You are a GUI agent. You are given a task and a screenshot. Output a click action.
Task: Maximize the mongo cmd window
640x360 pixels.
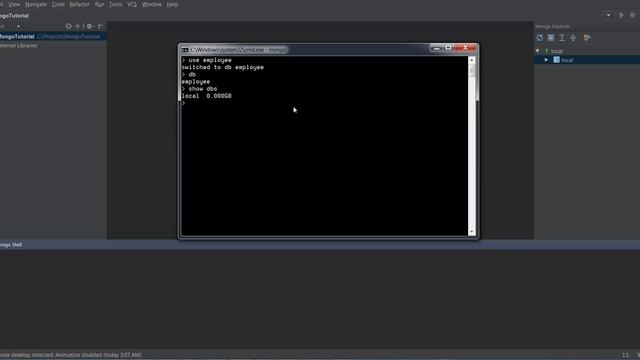[448, 48]
